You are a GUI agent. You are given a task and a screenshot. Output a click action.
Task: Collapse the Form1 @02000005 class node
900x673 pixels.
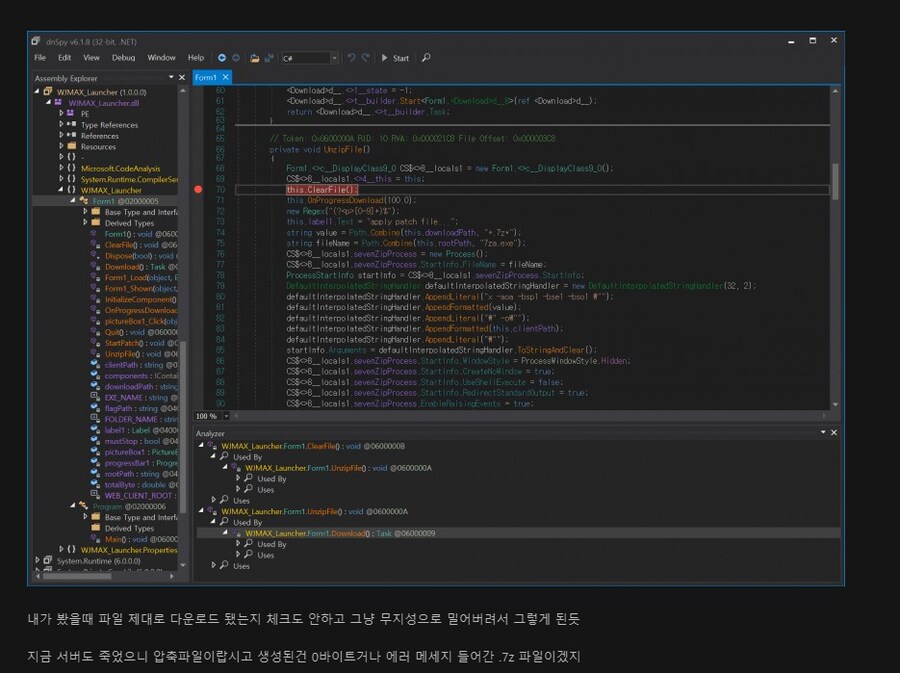pos(73,201)
